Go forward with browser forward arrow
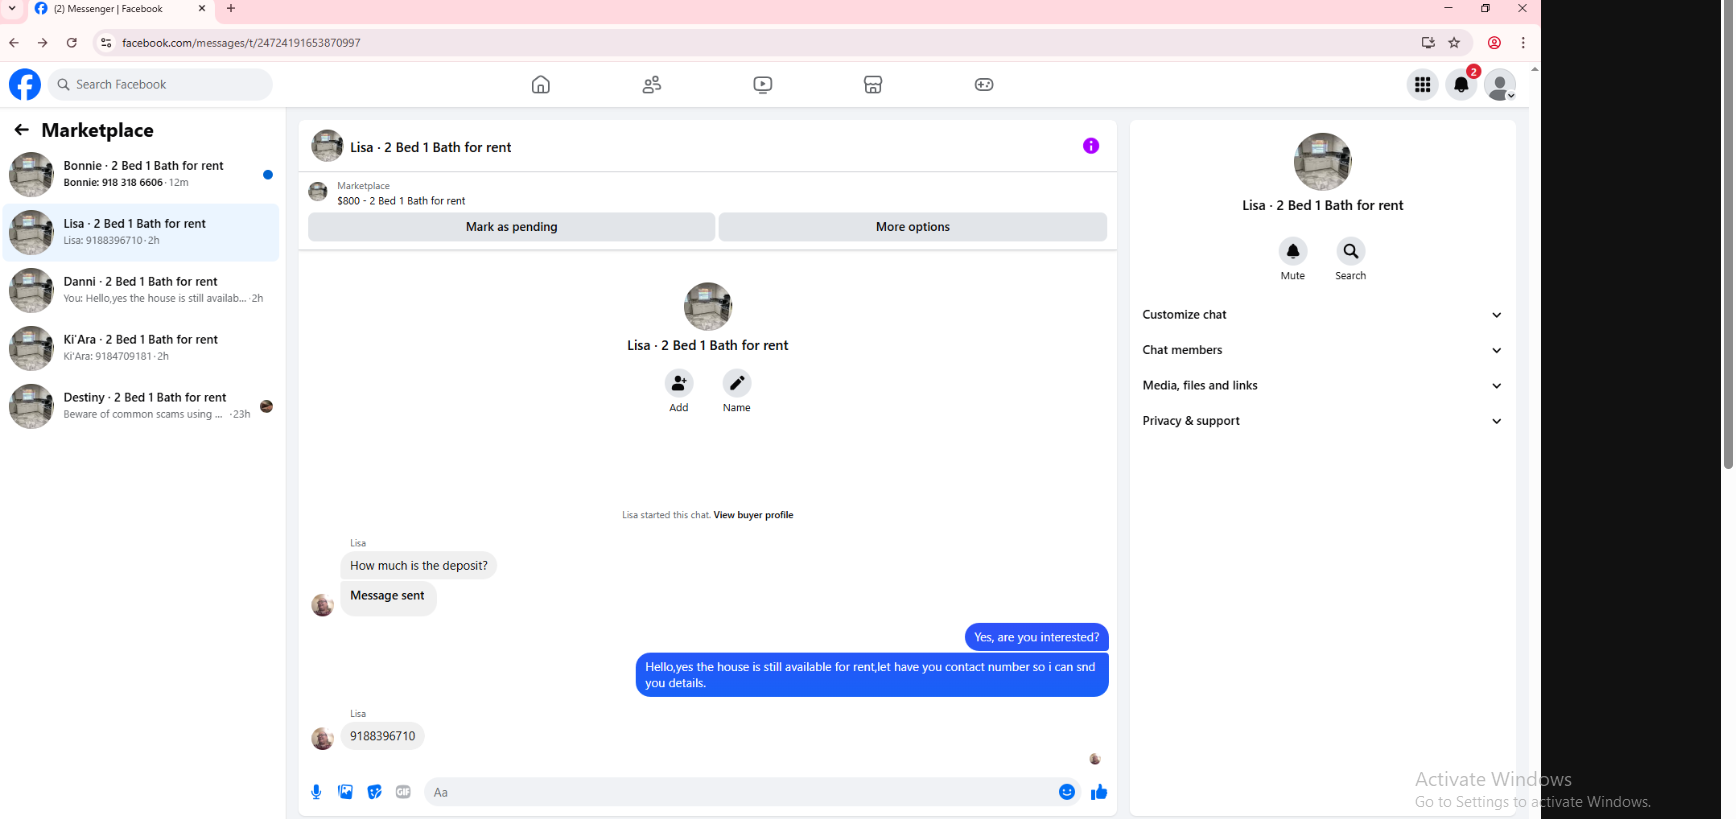This screenshot has width=1736, height=819. 42,43
